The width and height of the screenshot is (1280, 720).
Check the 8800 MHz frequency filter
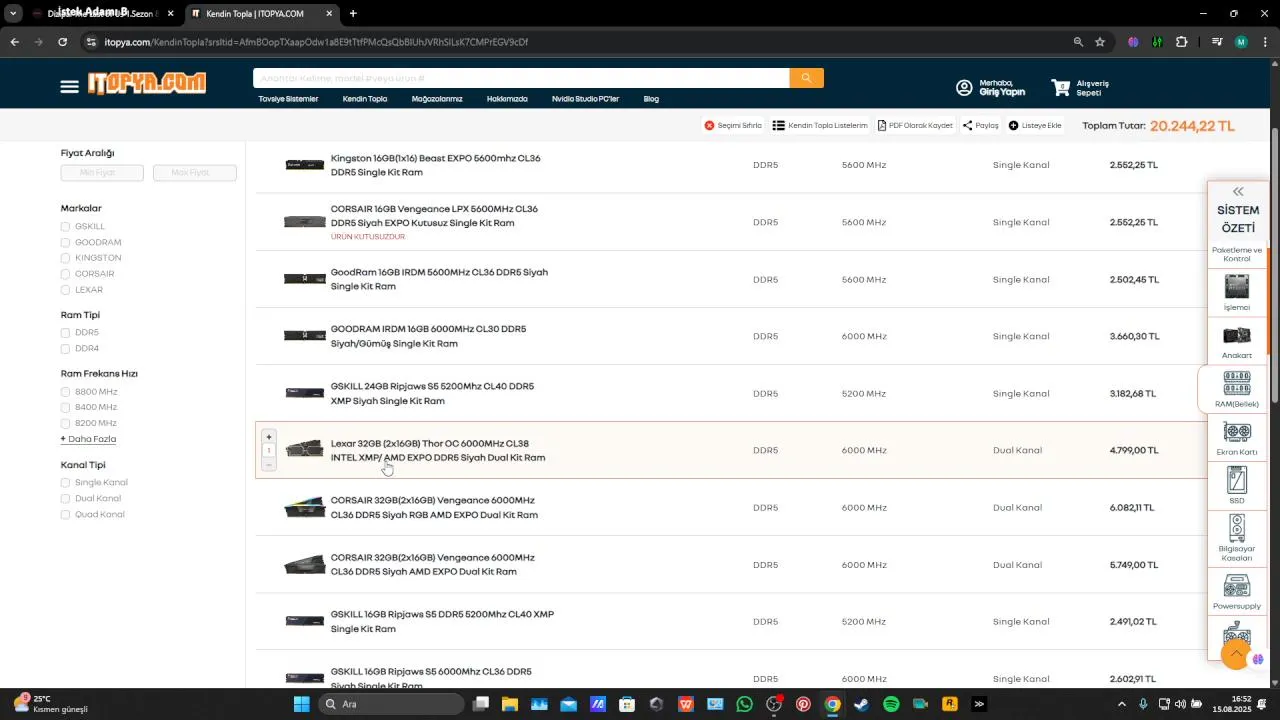point(65,392)
